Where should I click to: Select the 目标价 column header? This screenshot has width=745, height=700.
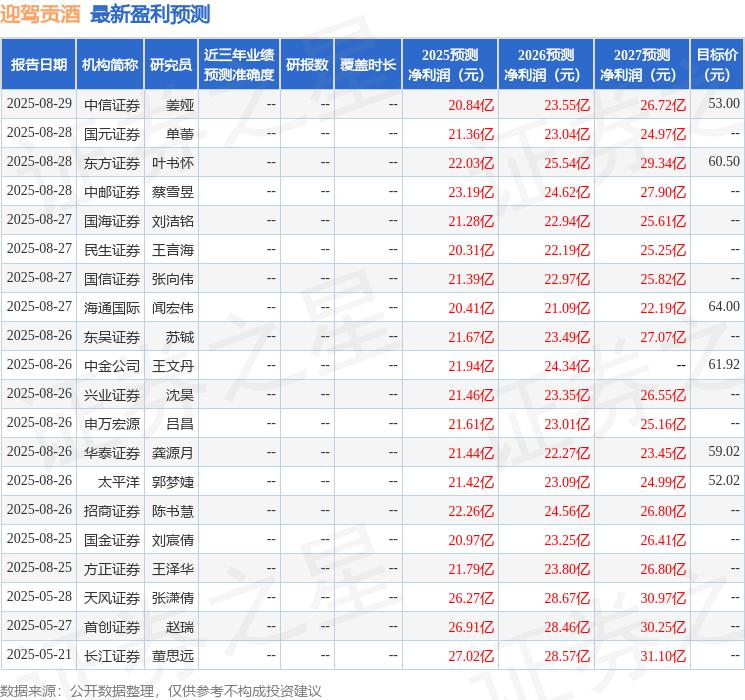pyautogui.click(x=717, y=65)
